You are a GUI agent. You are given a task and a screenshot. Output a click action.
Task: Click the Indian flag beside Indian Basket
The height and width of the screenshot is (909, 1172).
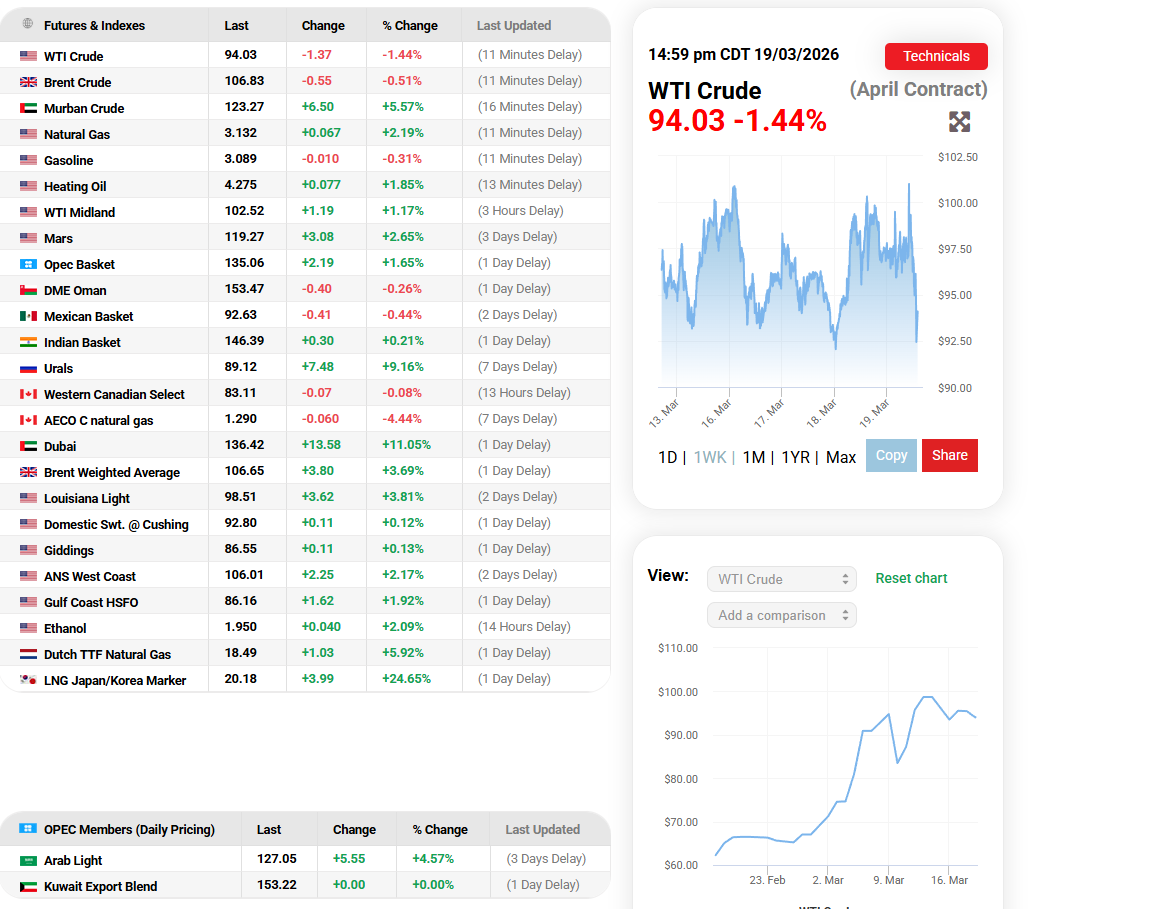(28, 342)
